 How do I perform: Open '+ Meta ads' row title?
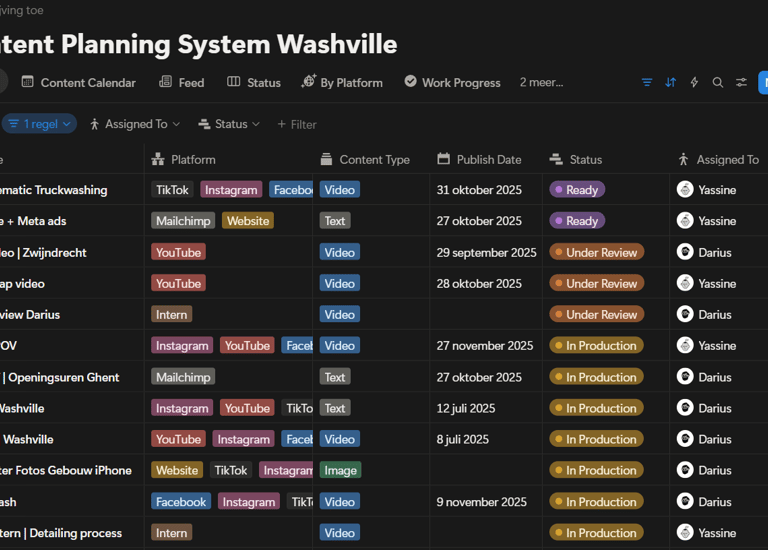(x=33, y=221)
